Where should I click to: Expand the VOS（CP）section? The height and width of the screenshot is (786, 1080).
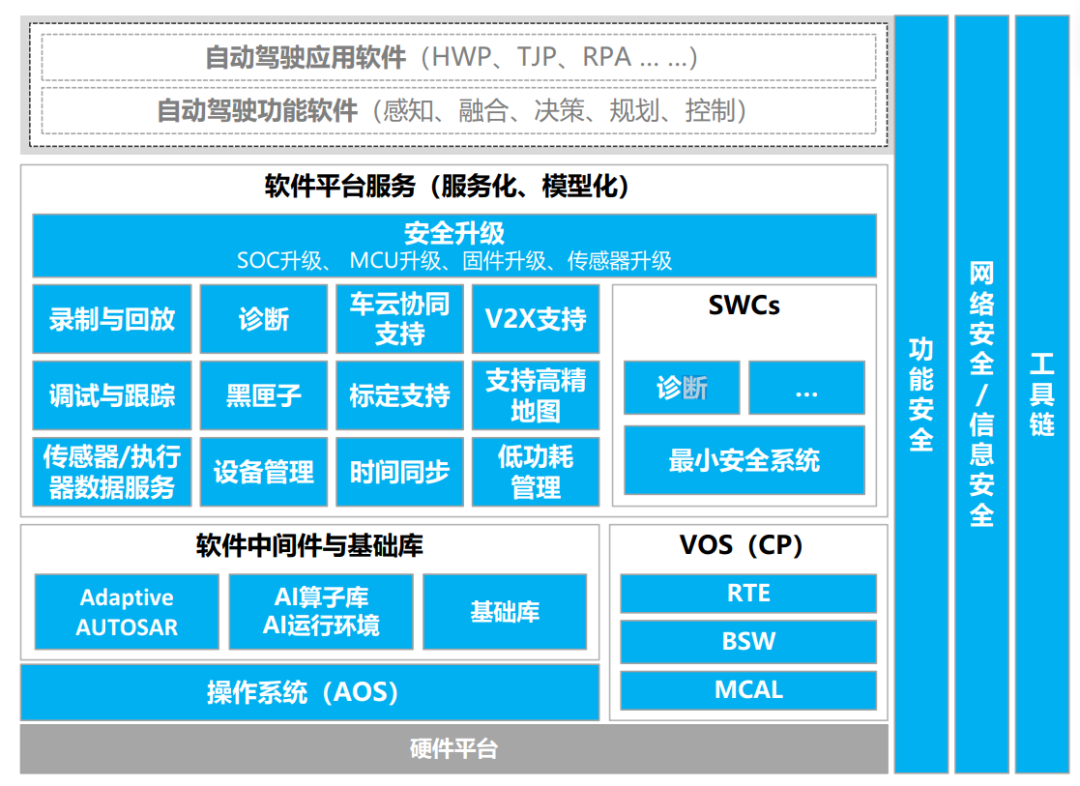pyautogui.click(x=747, y=545)
